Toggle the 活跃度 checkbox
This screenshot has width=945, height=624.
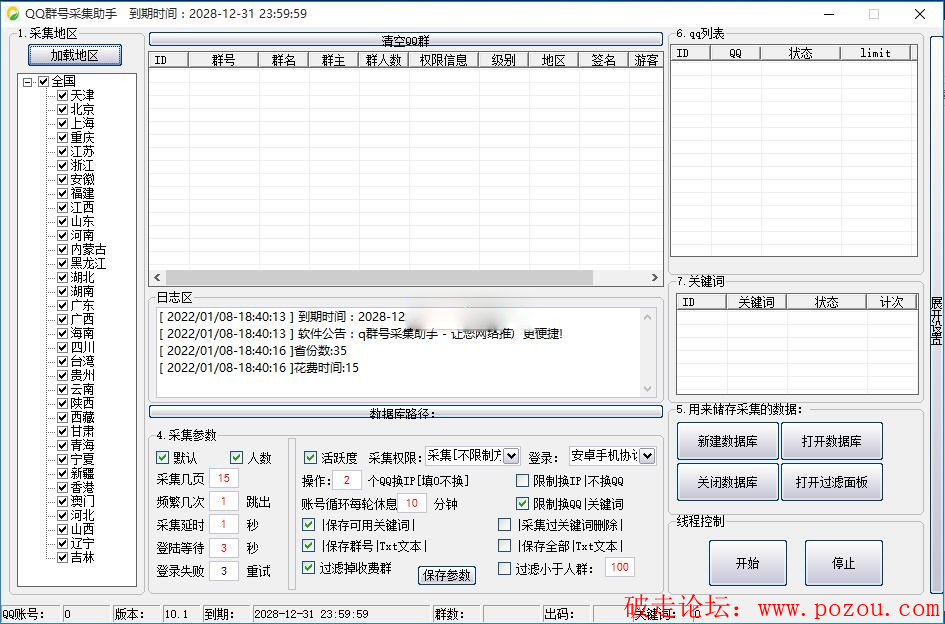point(310,458)
